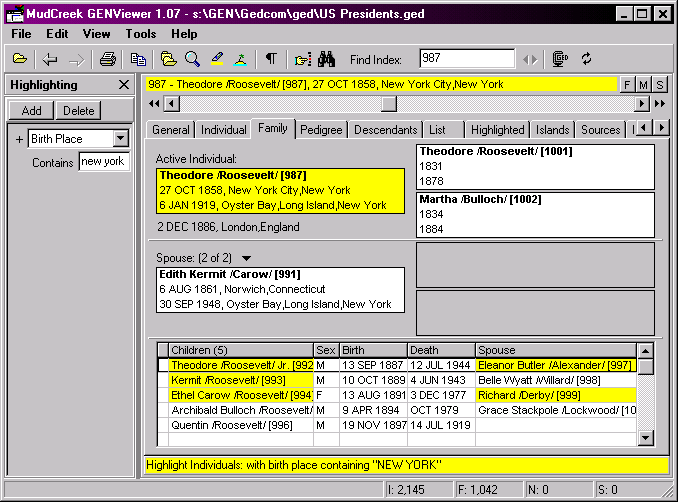Click the refresh arrows icon
Viewport: 678px width, 502px height.
pyautogui.click(x=587, y=59)
